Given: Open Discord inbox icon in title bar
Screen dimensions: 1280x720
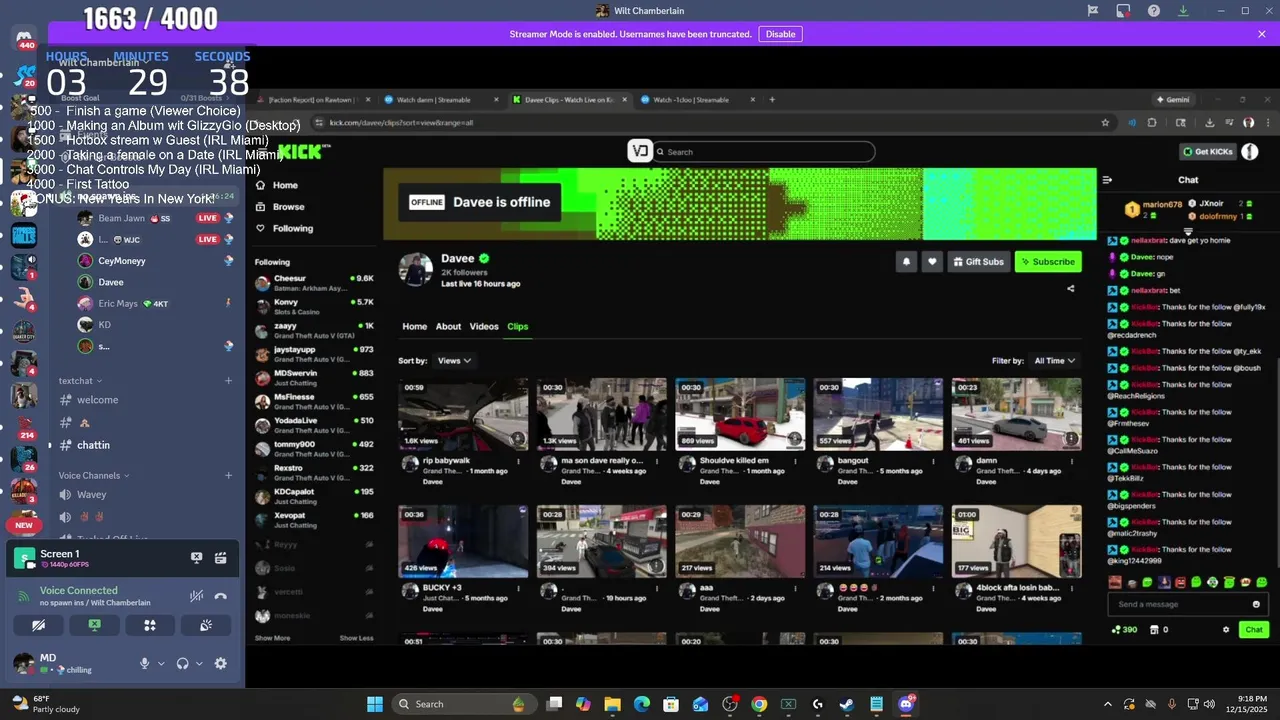Looking at the screenshot, I should (1123, 11).
